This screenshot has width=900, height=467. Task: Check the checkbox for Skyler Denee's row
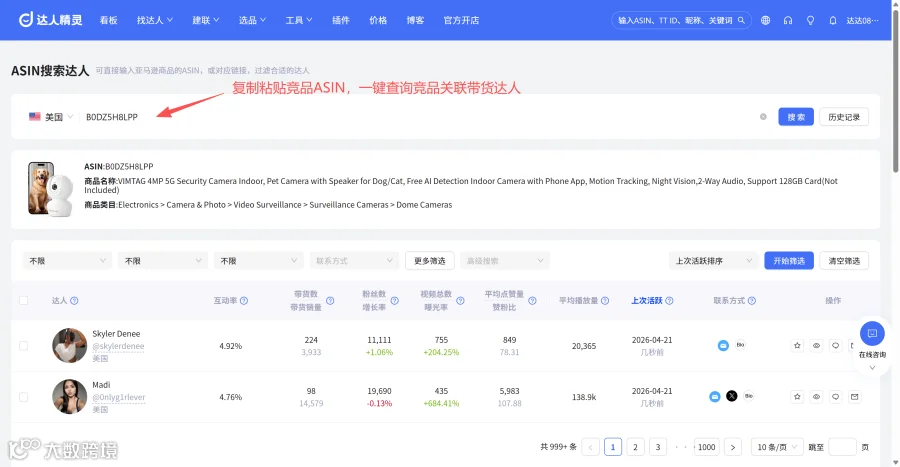pyautogui.click(x=24, y=346)
